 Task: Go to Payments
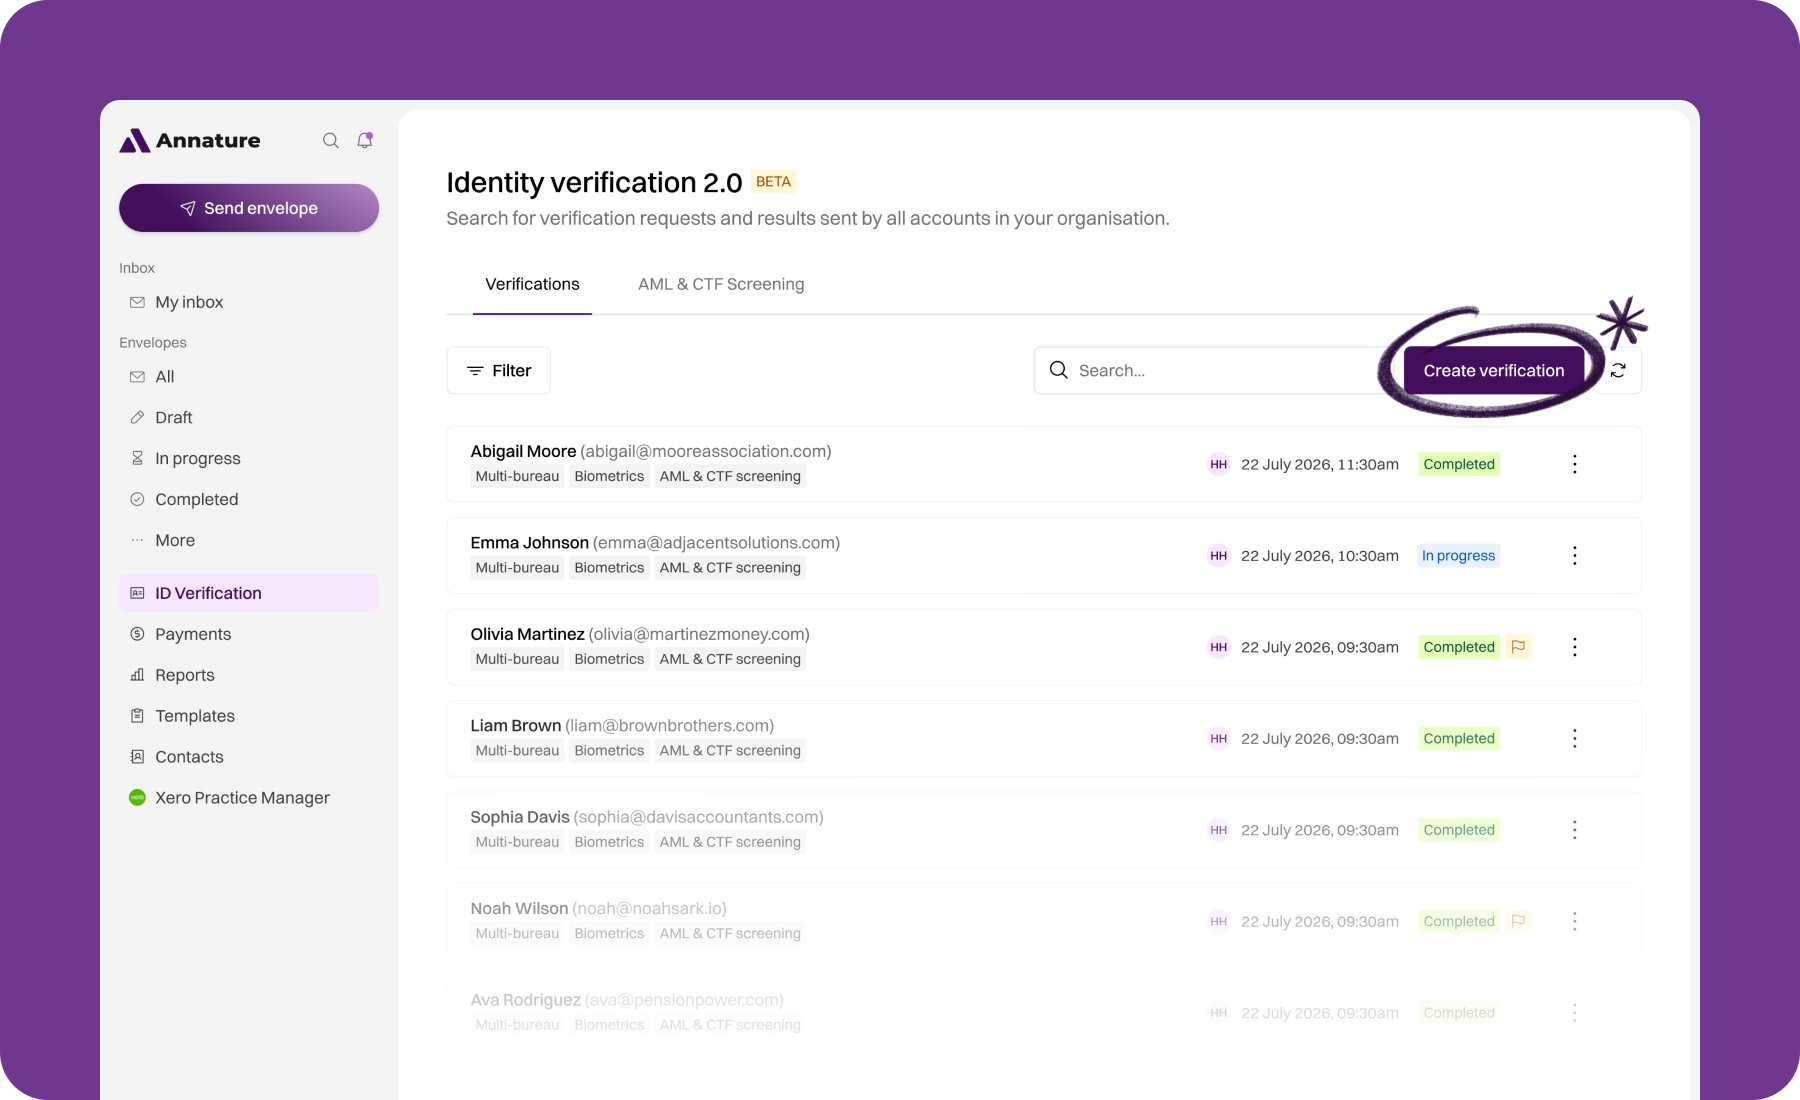point(249,634)
